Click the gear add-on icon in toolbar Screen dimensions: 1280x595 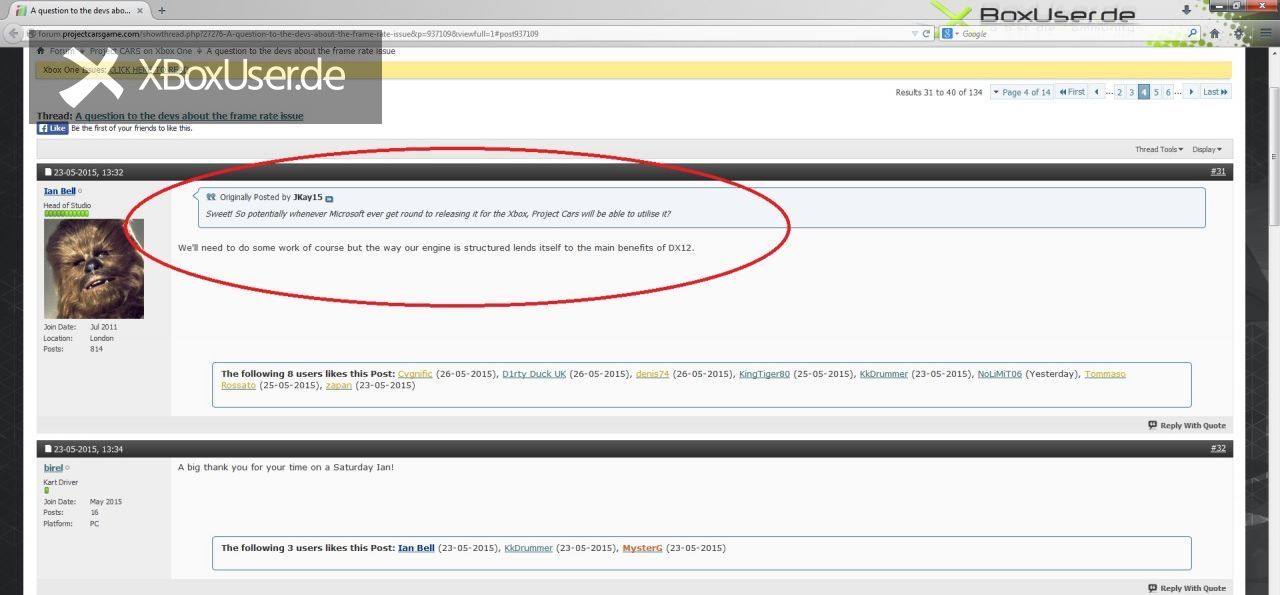pyautogui.click(x=1240, y=33)
